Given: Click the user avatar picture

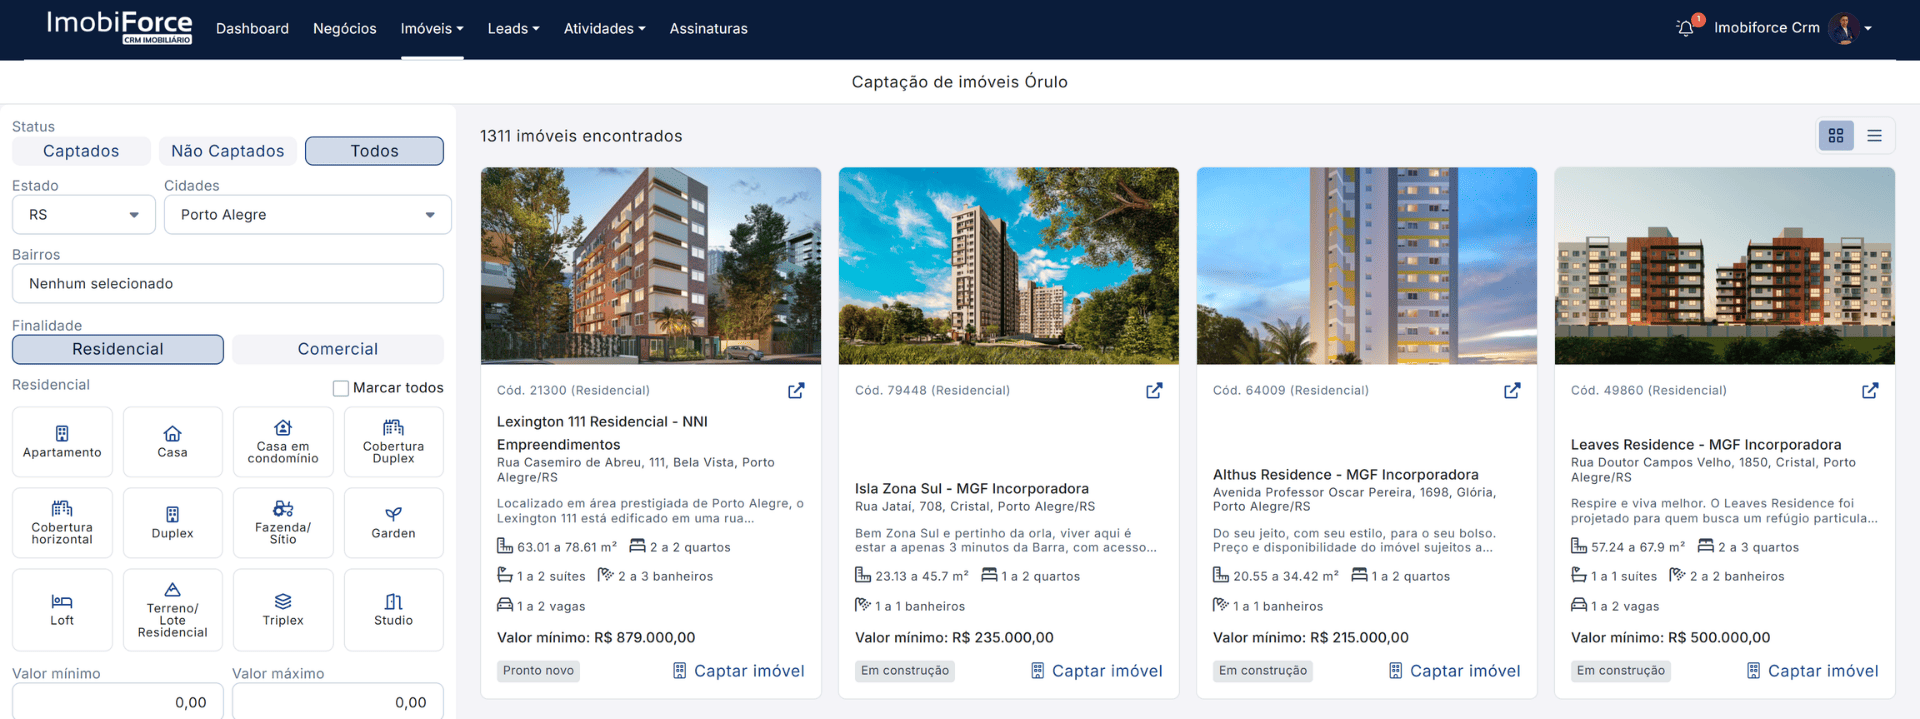Looking at the screenshot, I should [1843, 28].
